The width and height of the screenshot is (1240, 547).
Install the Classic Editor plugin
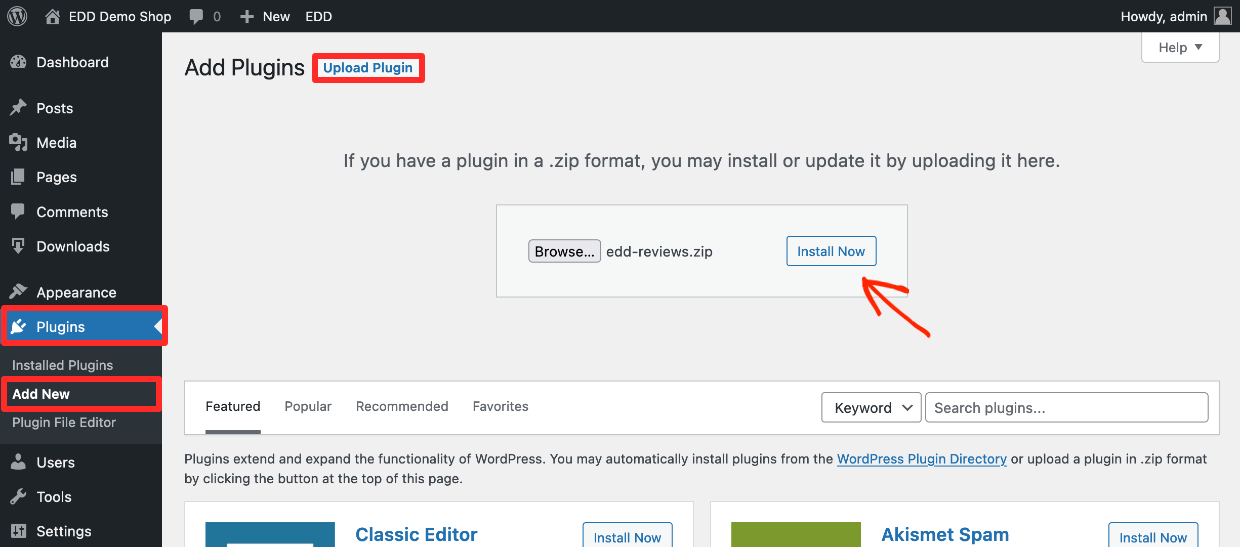point(627,537)
